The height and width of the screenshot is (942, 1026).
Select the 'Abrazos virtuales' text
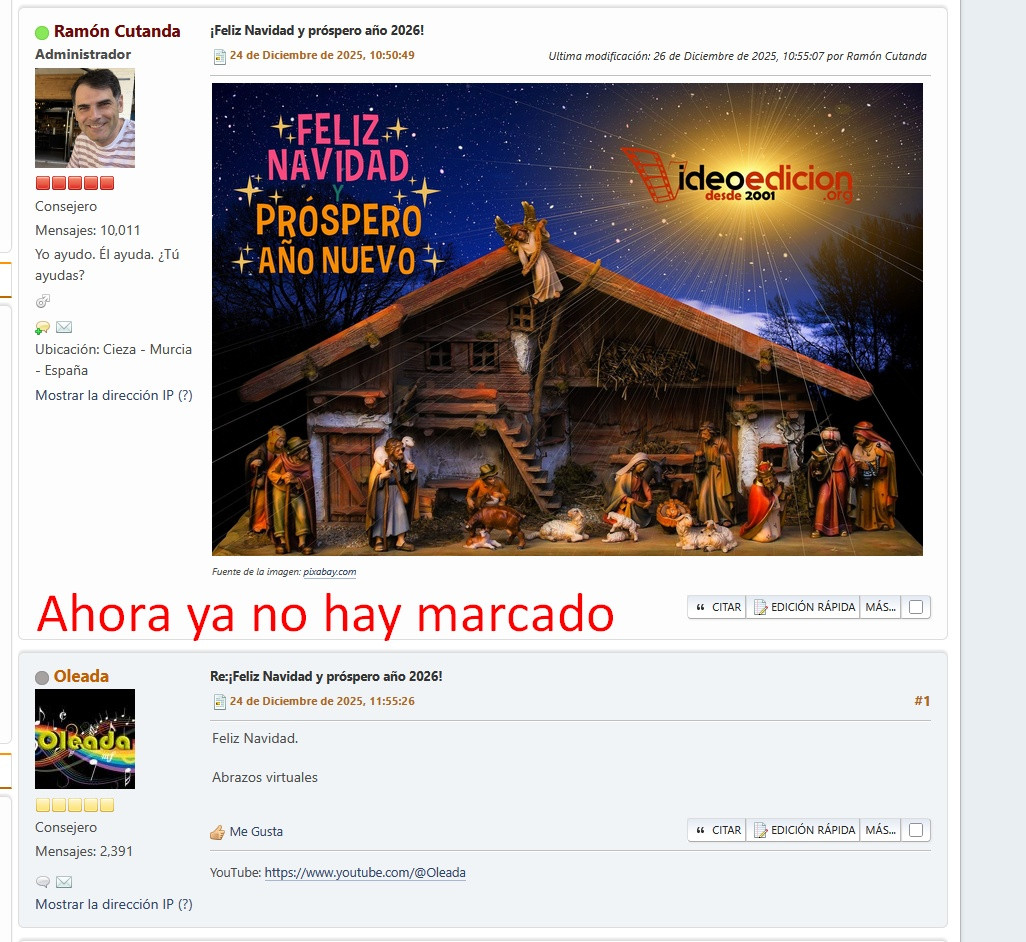click(x=265, y=777)
